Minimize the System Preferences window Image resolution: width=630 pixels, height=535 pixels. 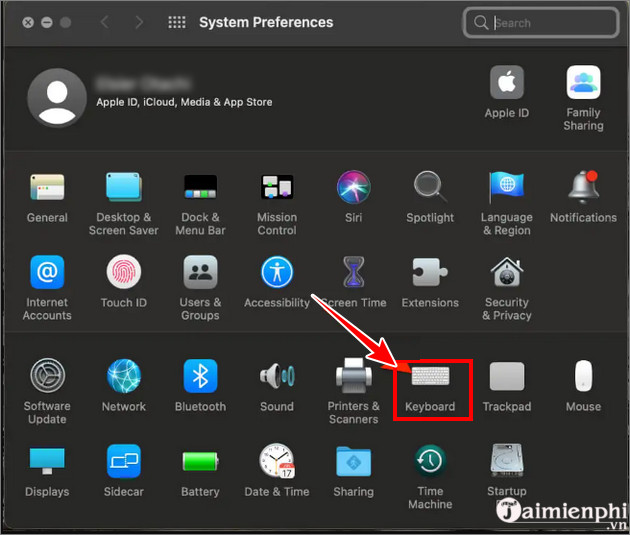tap(47, 22)
